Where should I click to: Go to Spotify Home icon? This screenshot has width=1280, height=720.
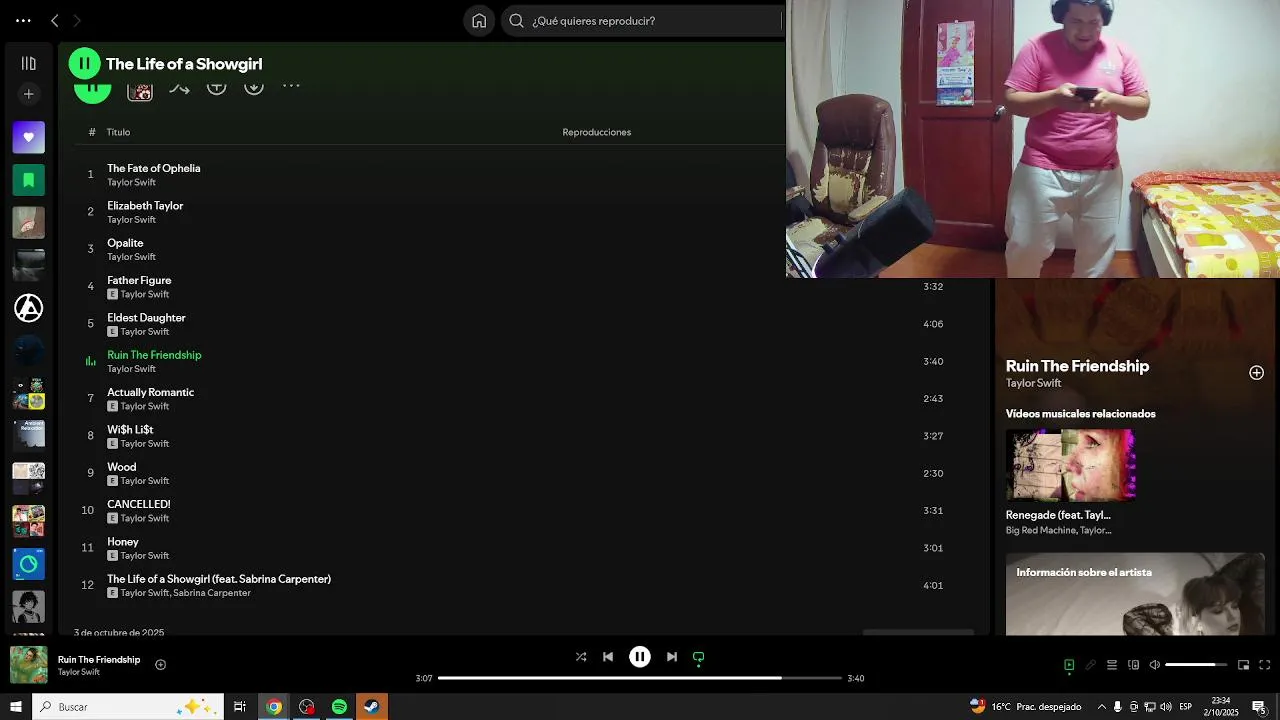pos(479,20)
